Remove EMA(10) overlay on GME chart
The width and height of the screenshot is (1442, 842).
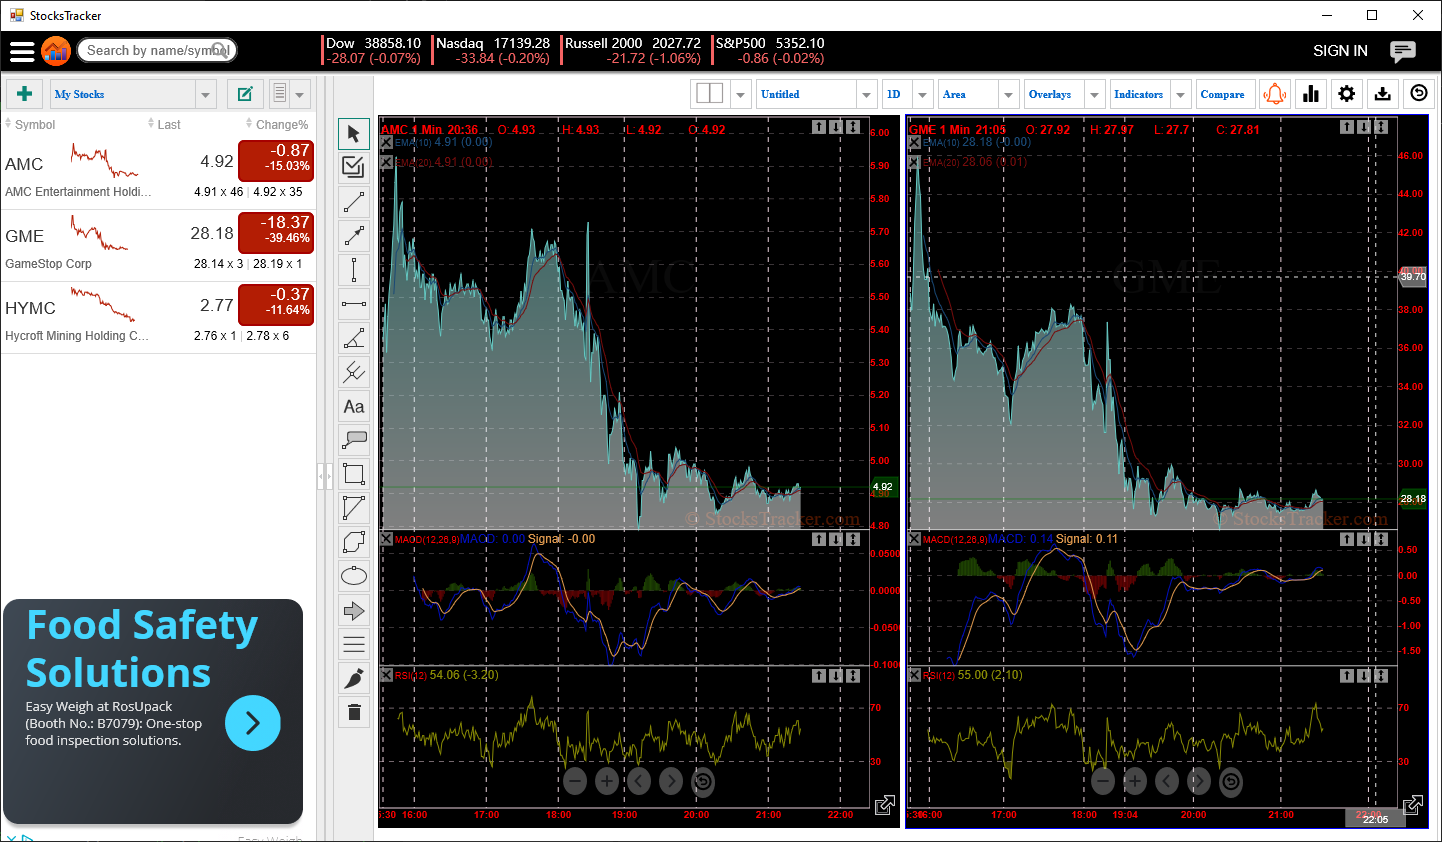[915, 143]
